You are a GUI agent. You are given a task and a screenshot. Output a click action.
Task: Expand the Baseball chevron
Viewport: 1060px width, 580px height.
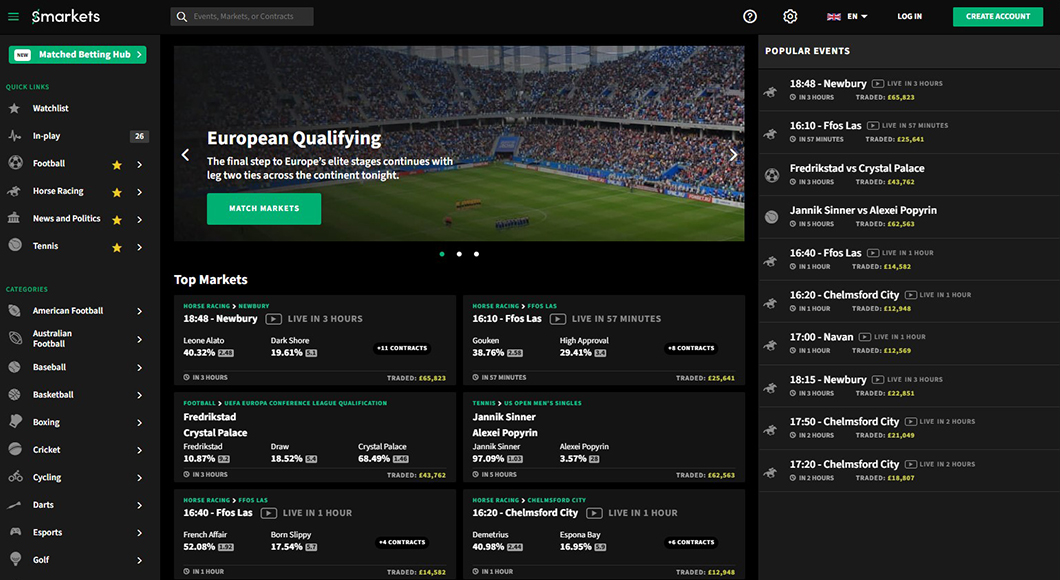tap(139, 368)
